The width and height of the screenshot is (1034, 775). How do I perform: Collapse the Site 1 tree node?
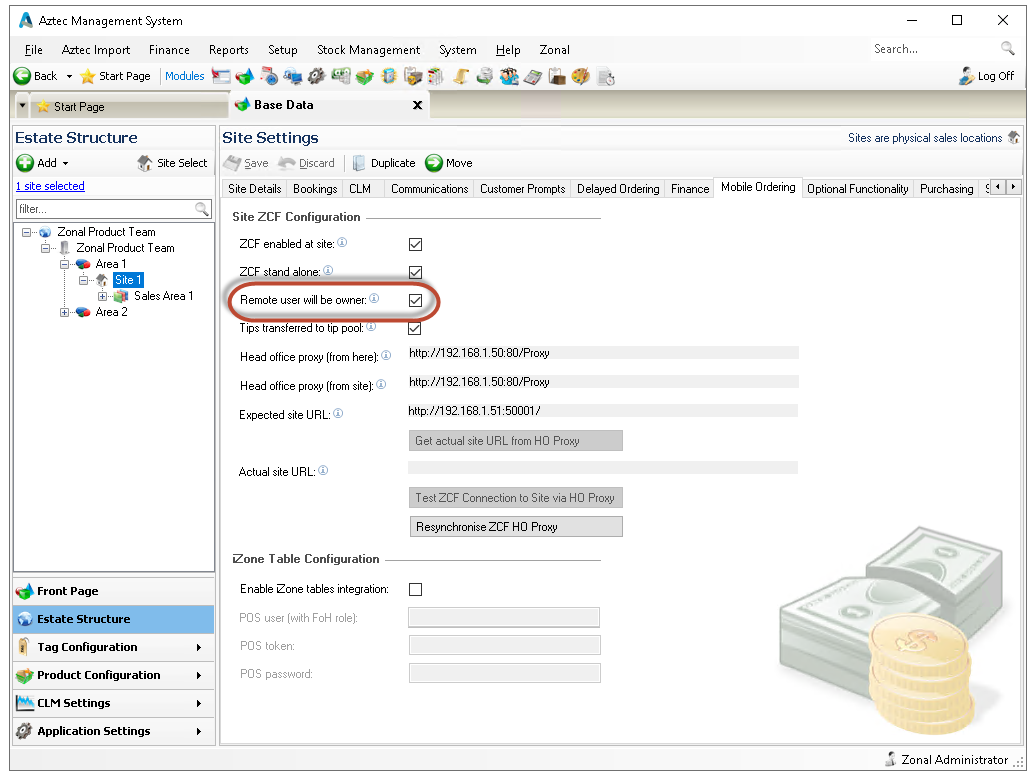tap(83, 280)
